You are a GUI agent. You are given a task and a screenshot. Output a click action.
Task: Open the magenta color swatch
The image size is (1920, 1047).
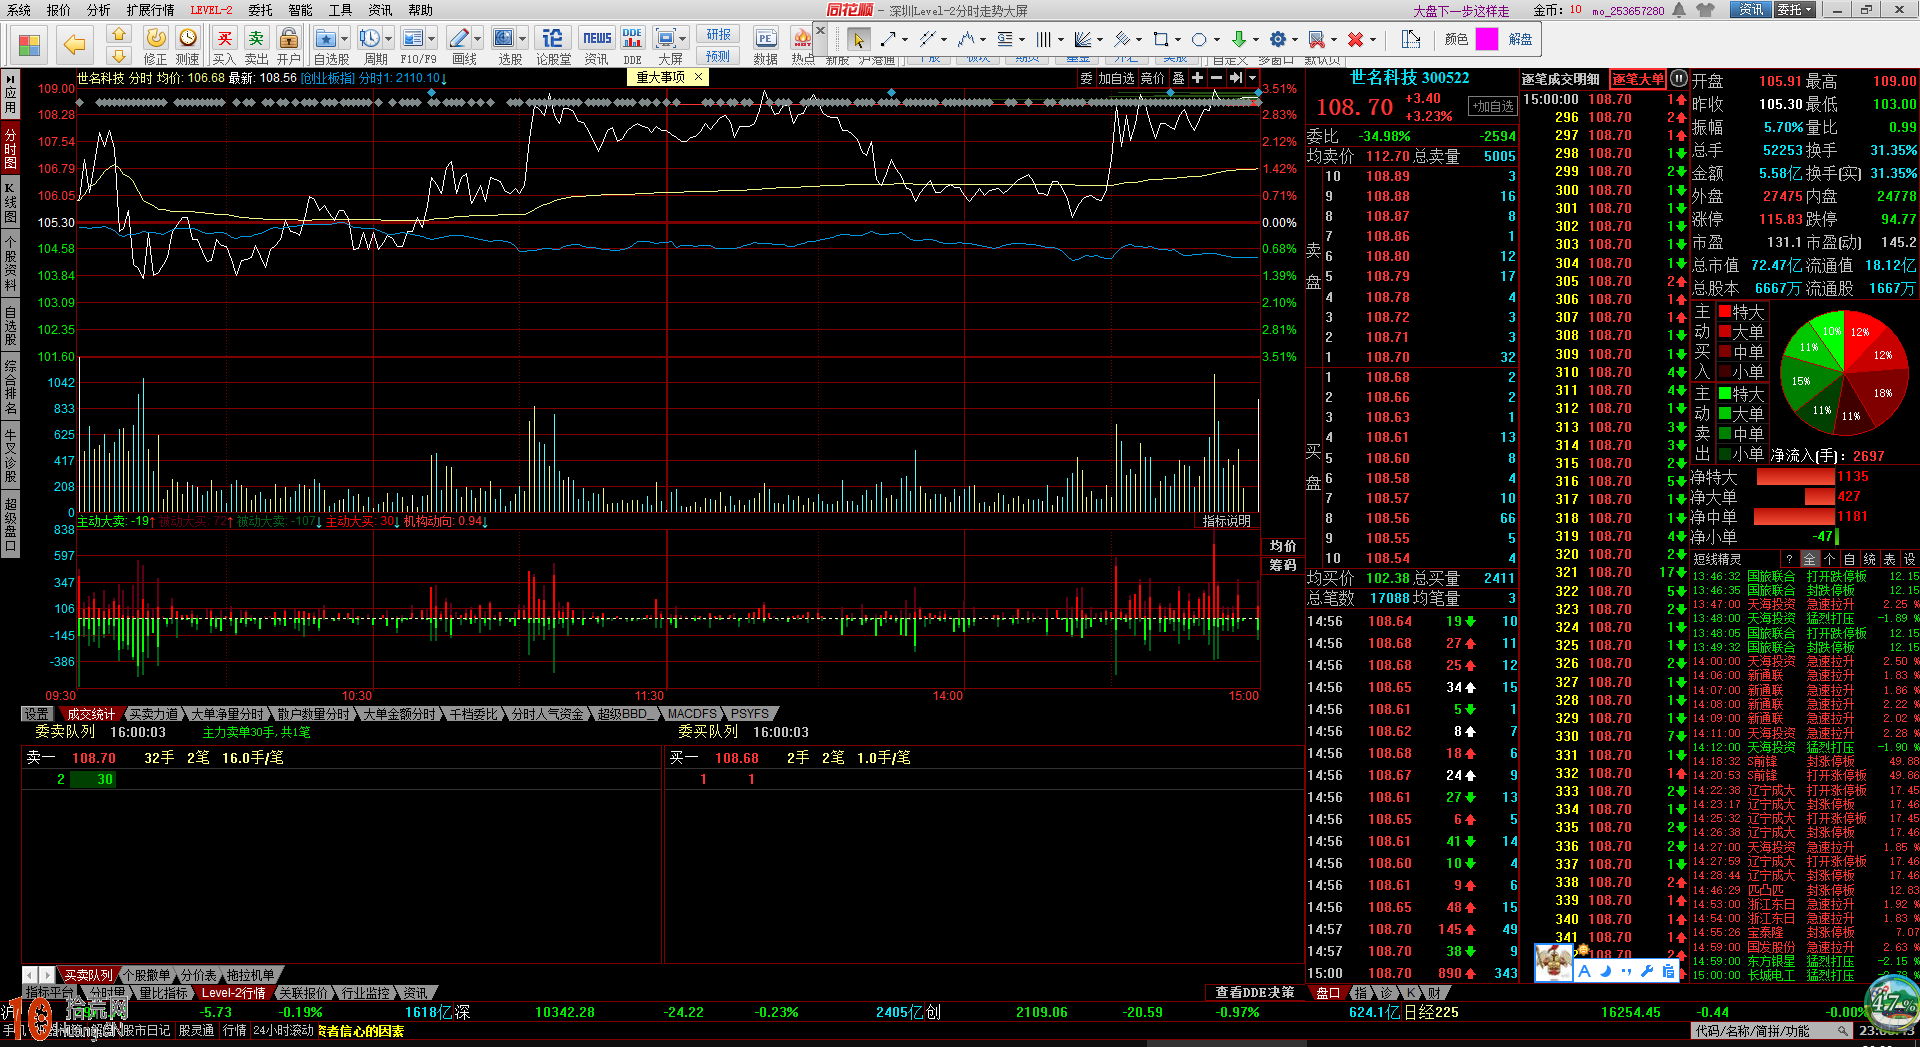coord(1487,39)
